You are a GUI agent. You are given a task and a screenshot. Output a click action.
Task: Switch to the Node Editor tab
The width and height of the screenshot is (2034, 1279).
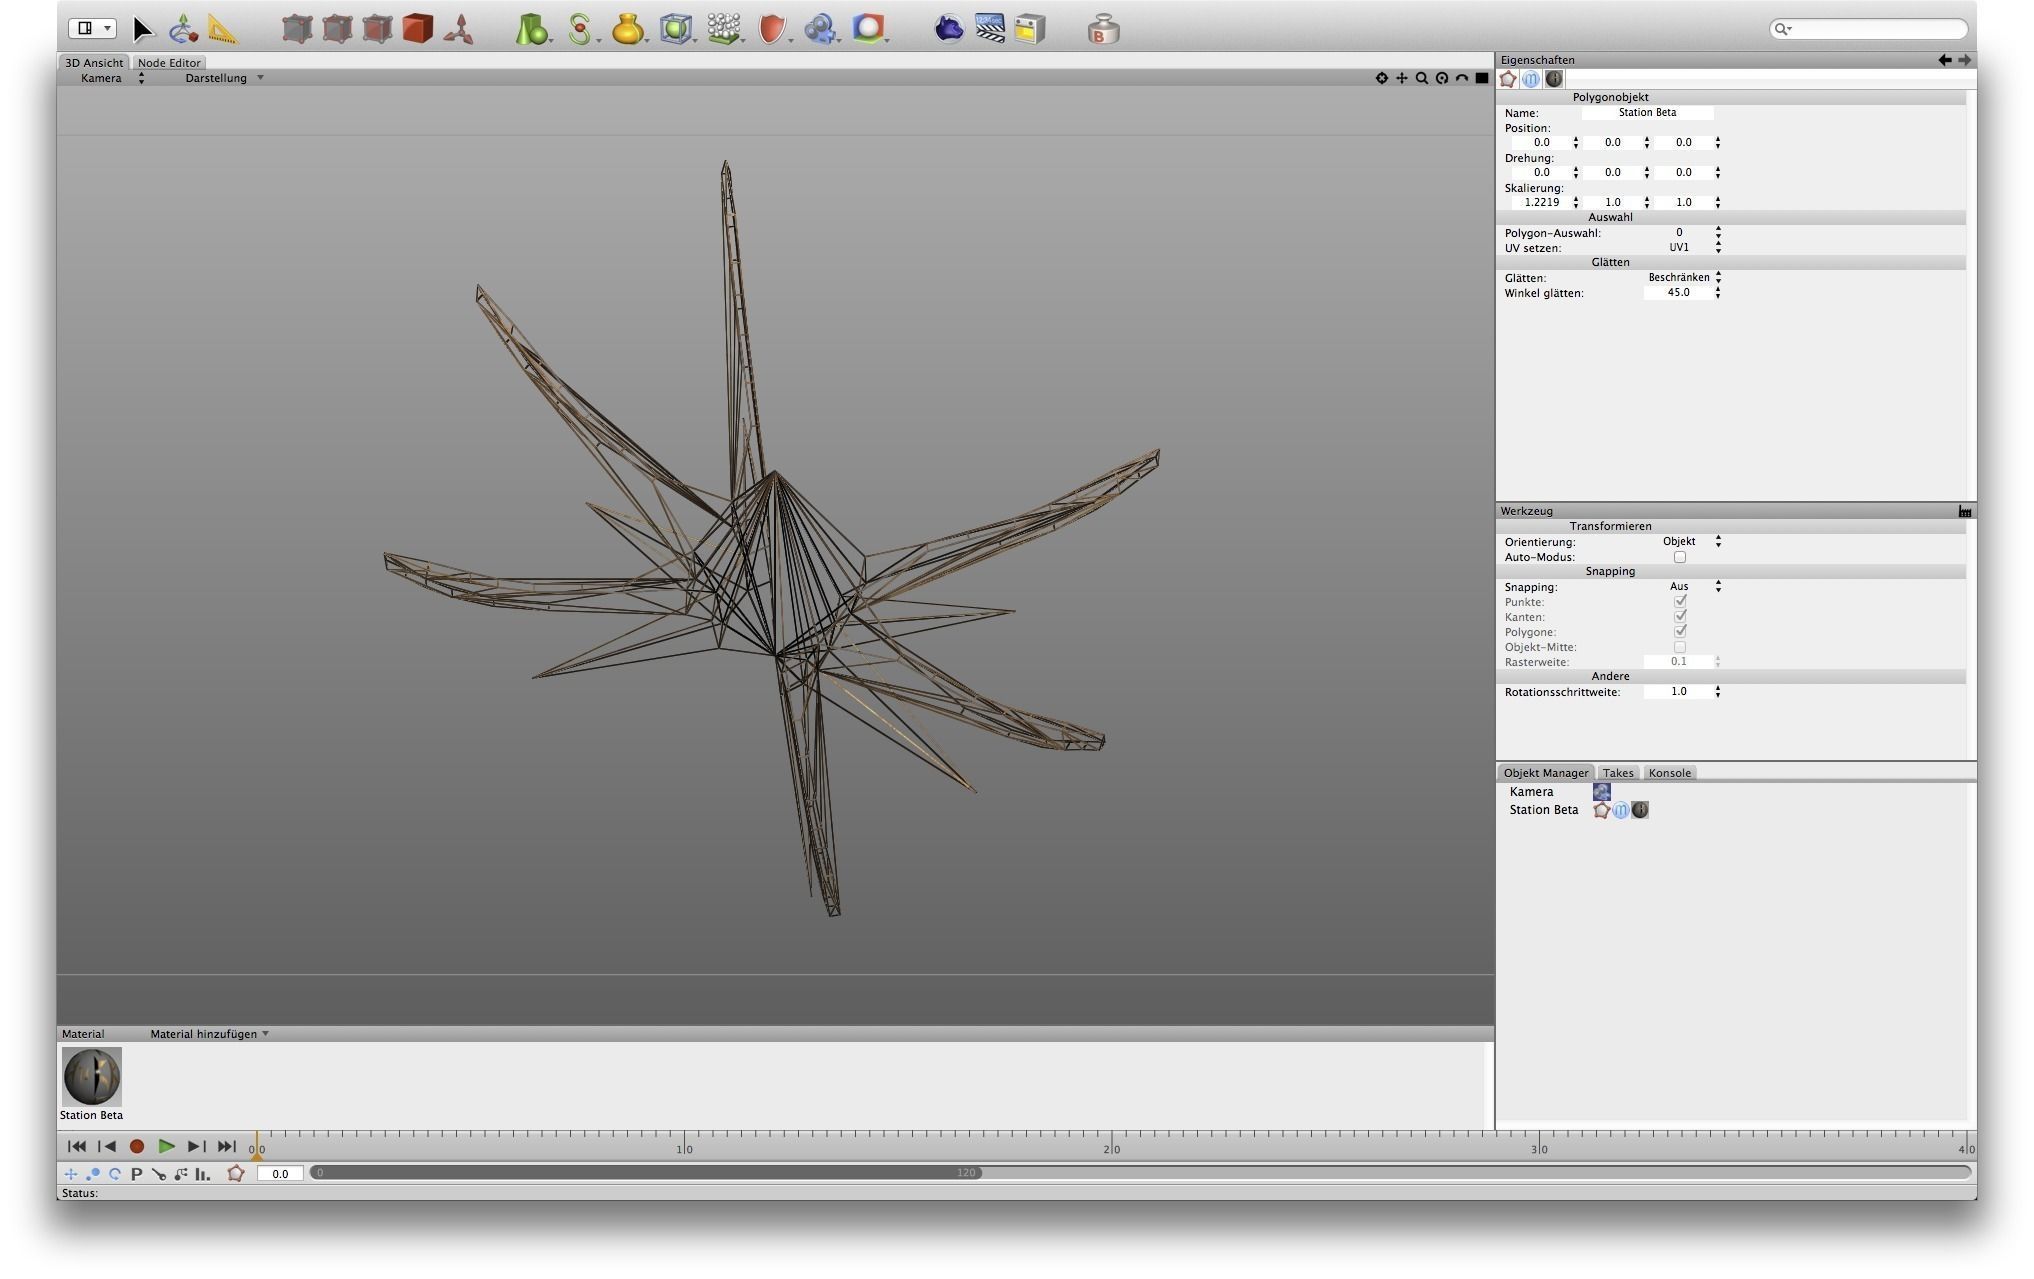169,63
